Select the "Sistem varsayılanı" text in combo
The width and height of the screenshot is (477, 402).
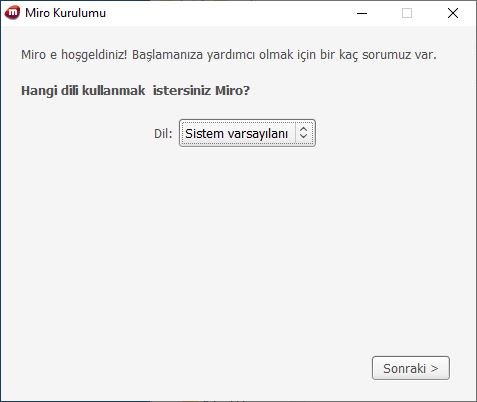(x=236, y=134)
